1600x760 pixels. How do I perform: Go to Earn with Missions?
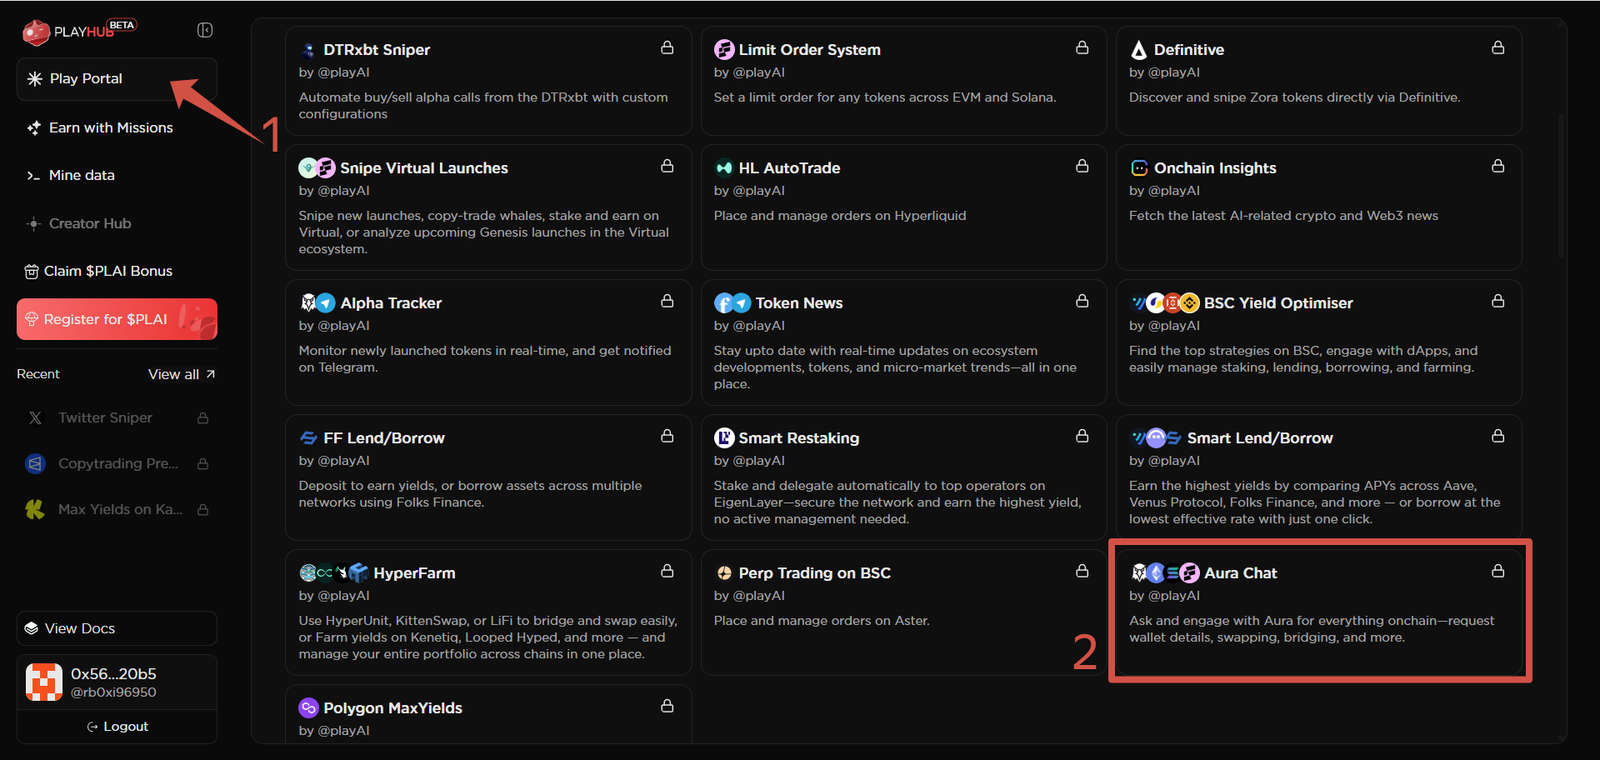[111, 128]
